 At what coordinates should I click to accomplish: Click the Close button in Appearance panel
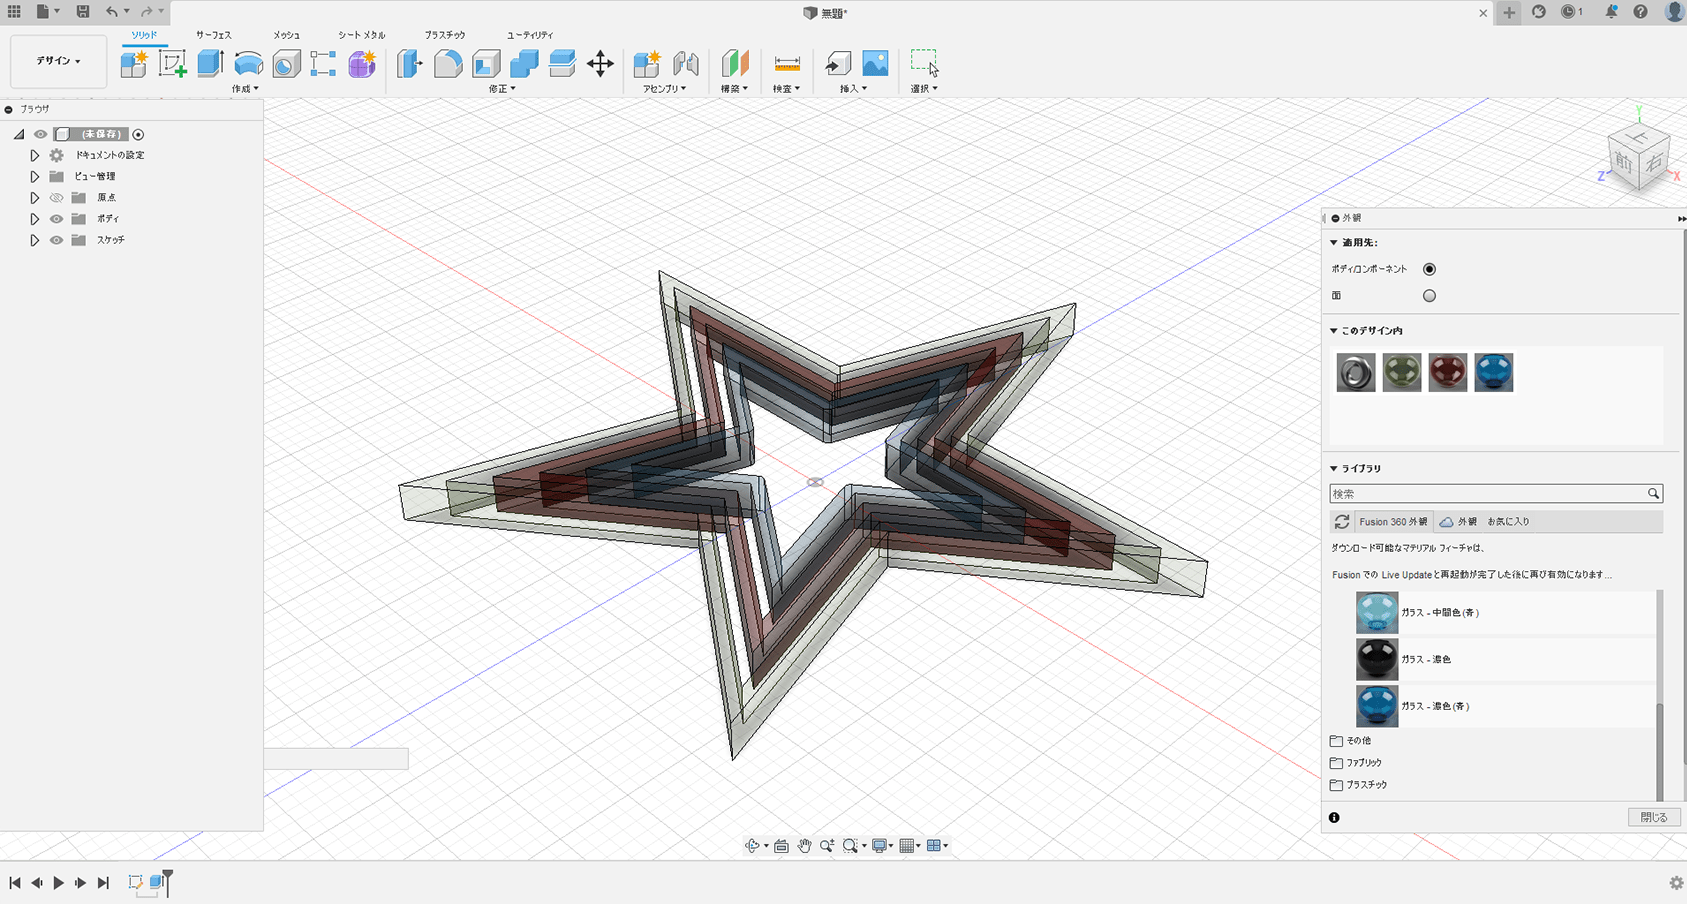[1653, 817]
